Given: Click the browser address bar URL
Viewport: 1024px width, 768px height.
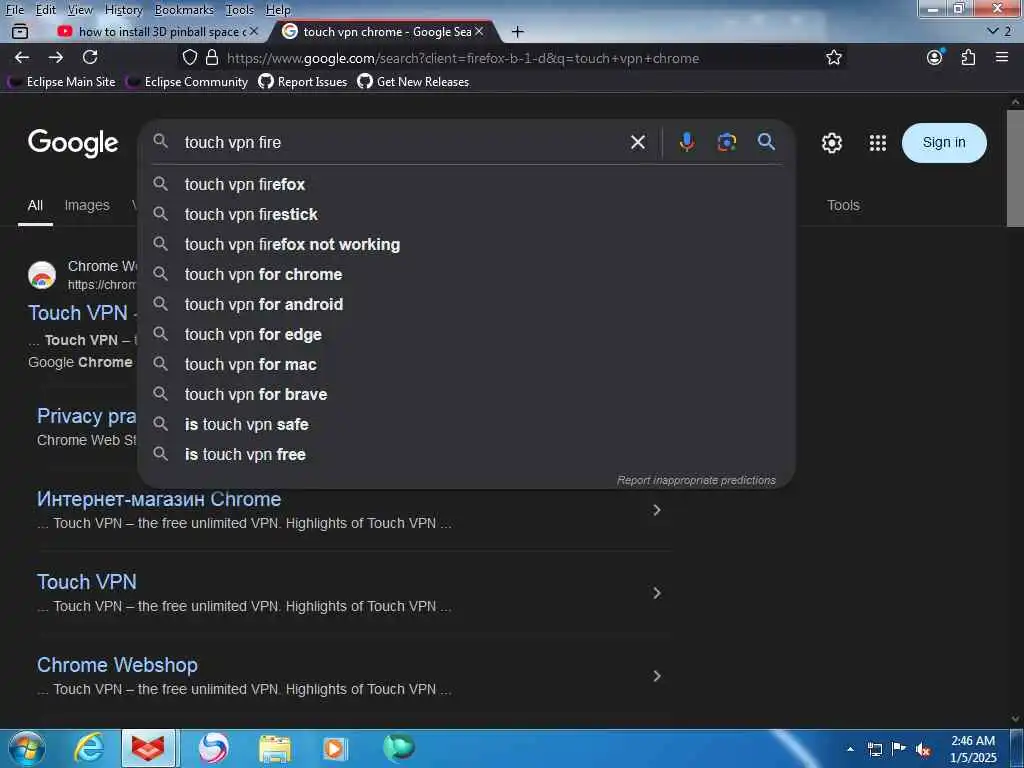Looking at the screenshot, I should point(463,58).
